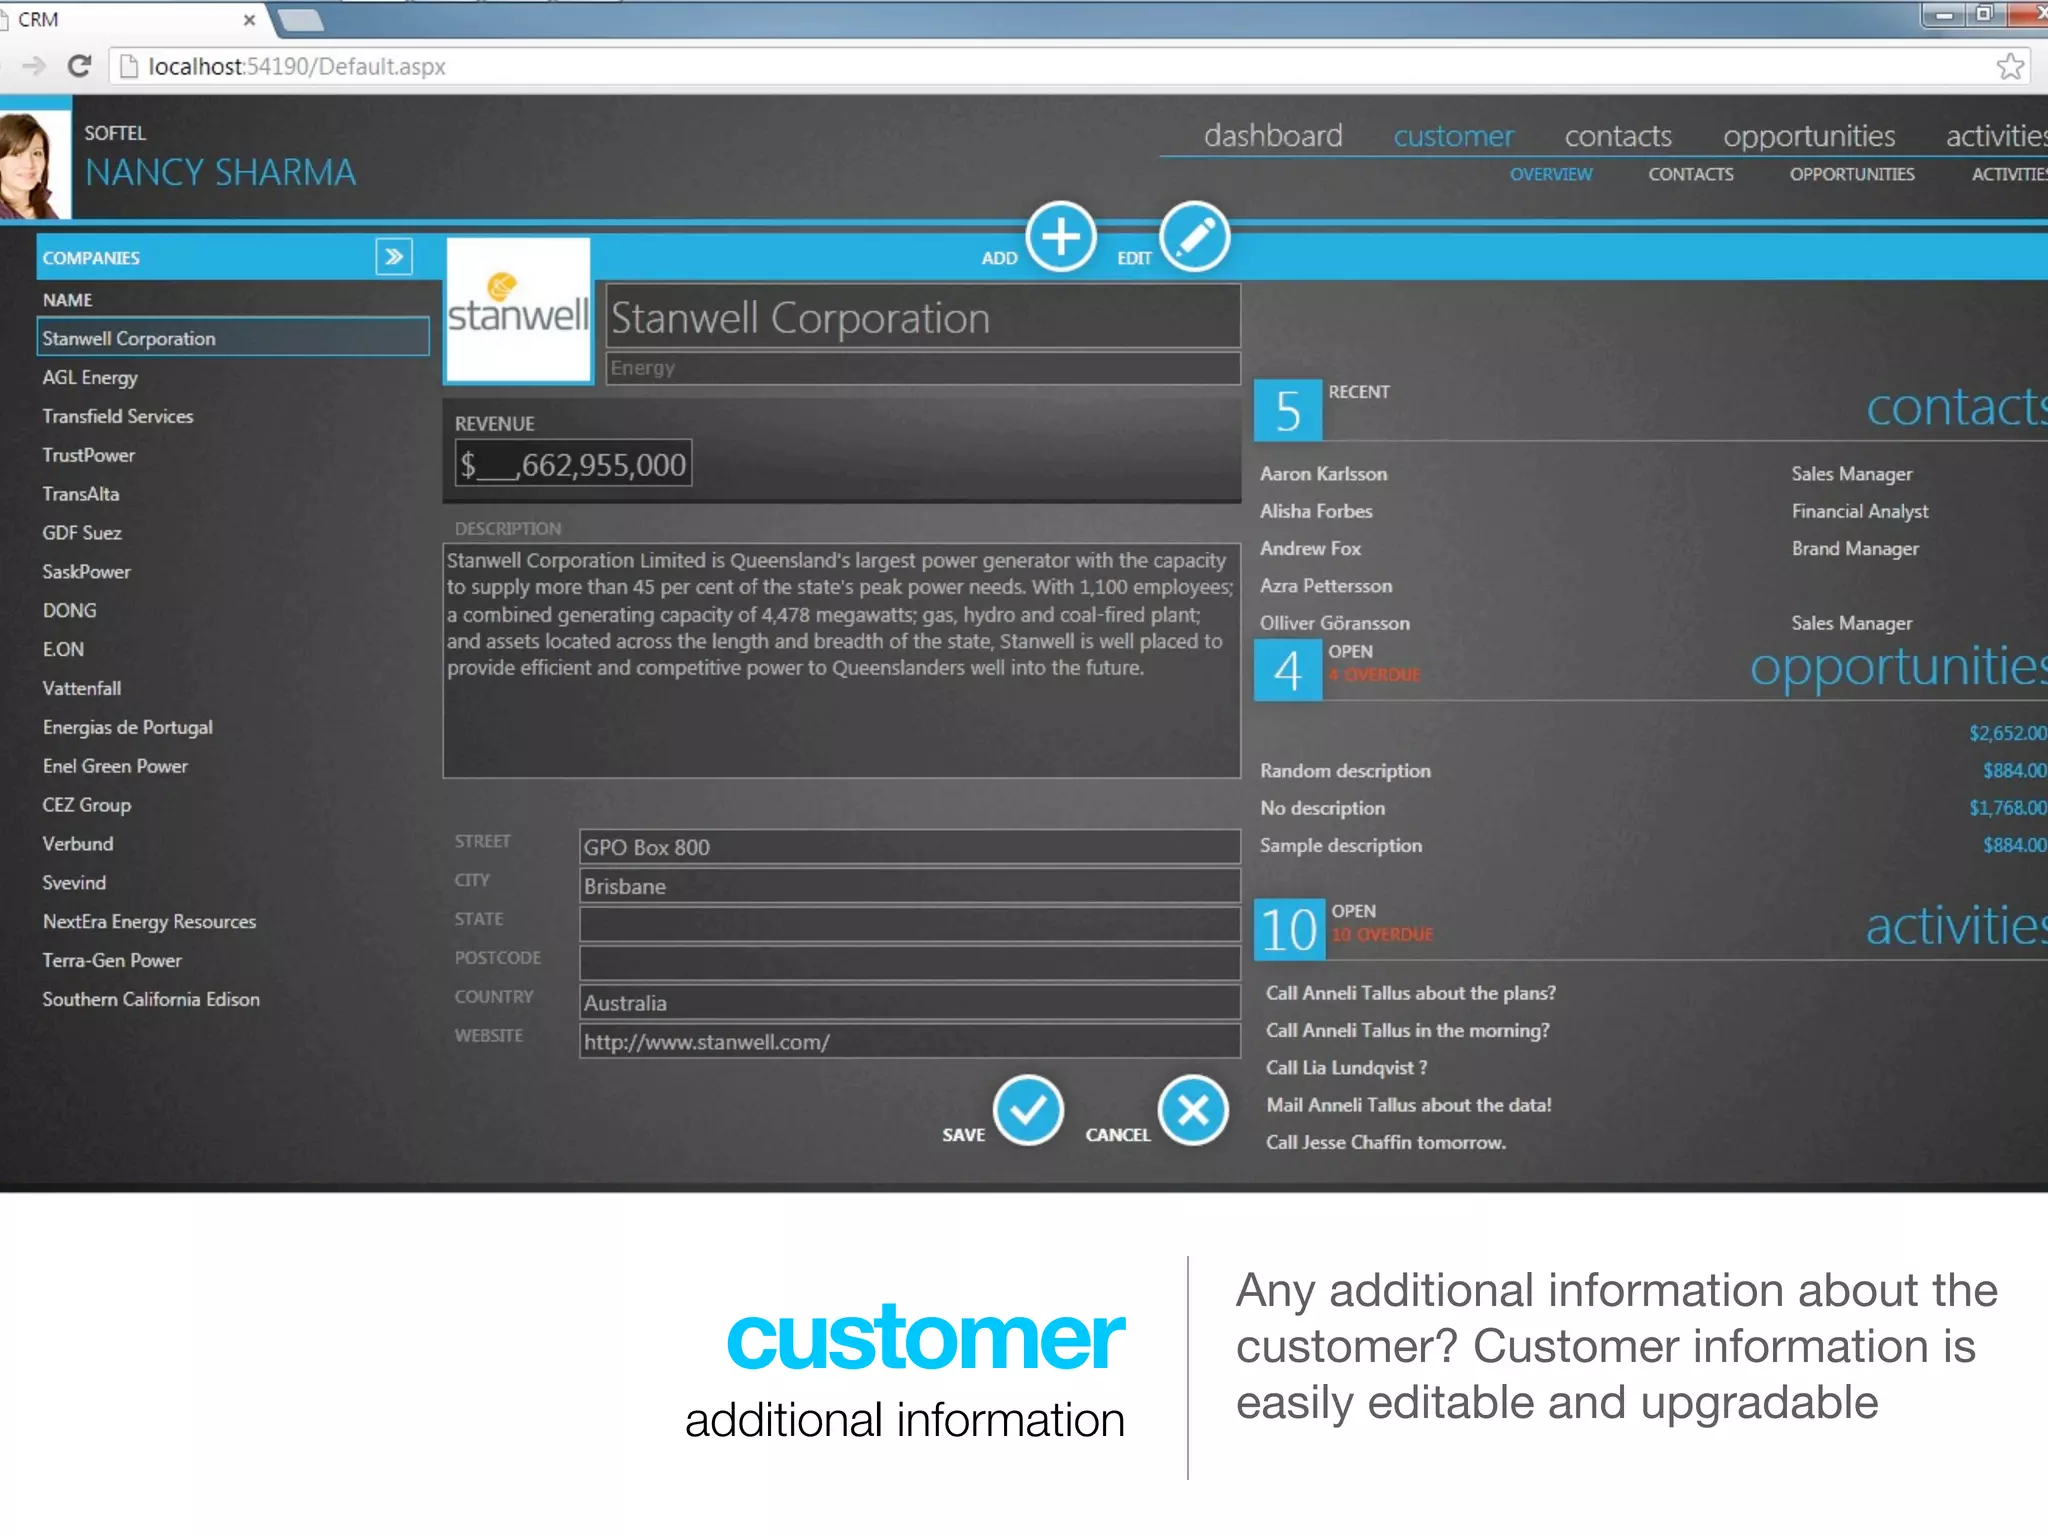Image resolution: width=2048 pixels, height=1536 pixels.
Task: Open activity Call Jesse Chaffin tomorrow
Action: click(x=1386, y=1142)
